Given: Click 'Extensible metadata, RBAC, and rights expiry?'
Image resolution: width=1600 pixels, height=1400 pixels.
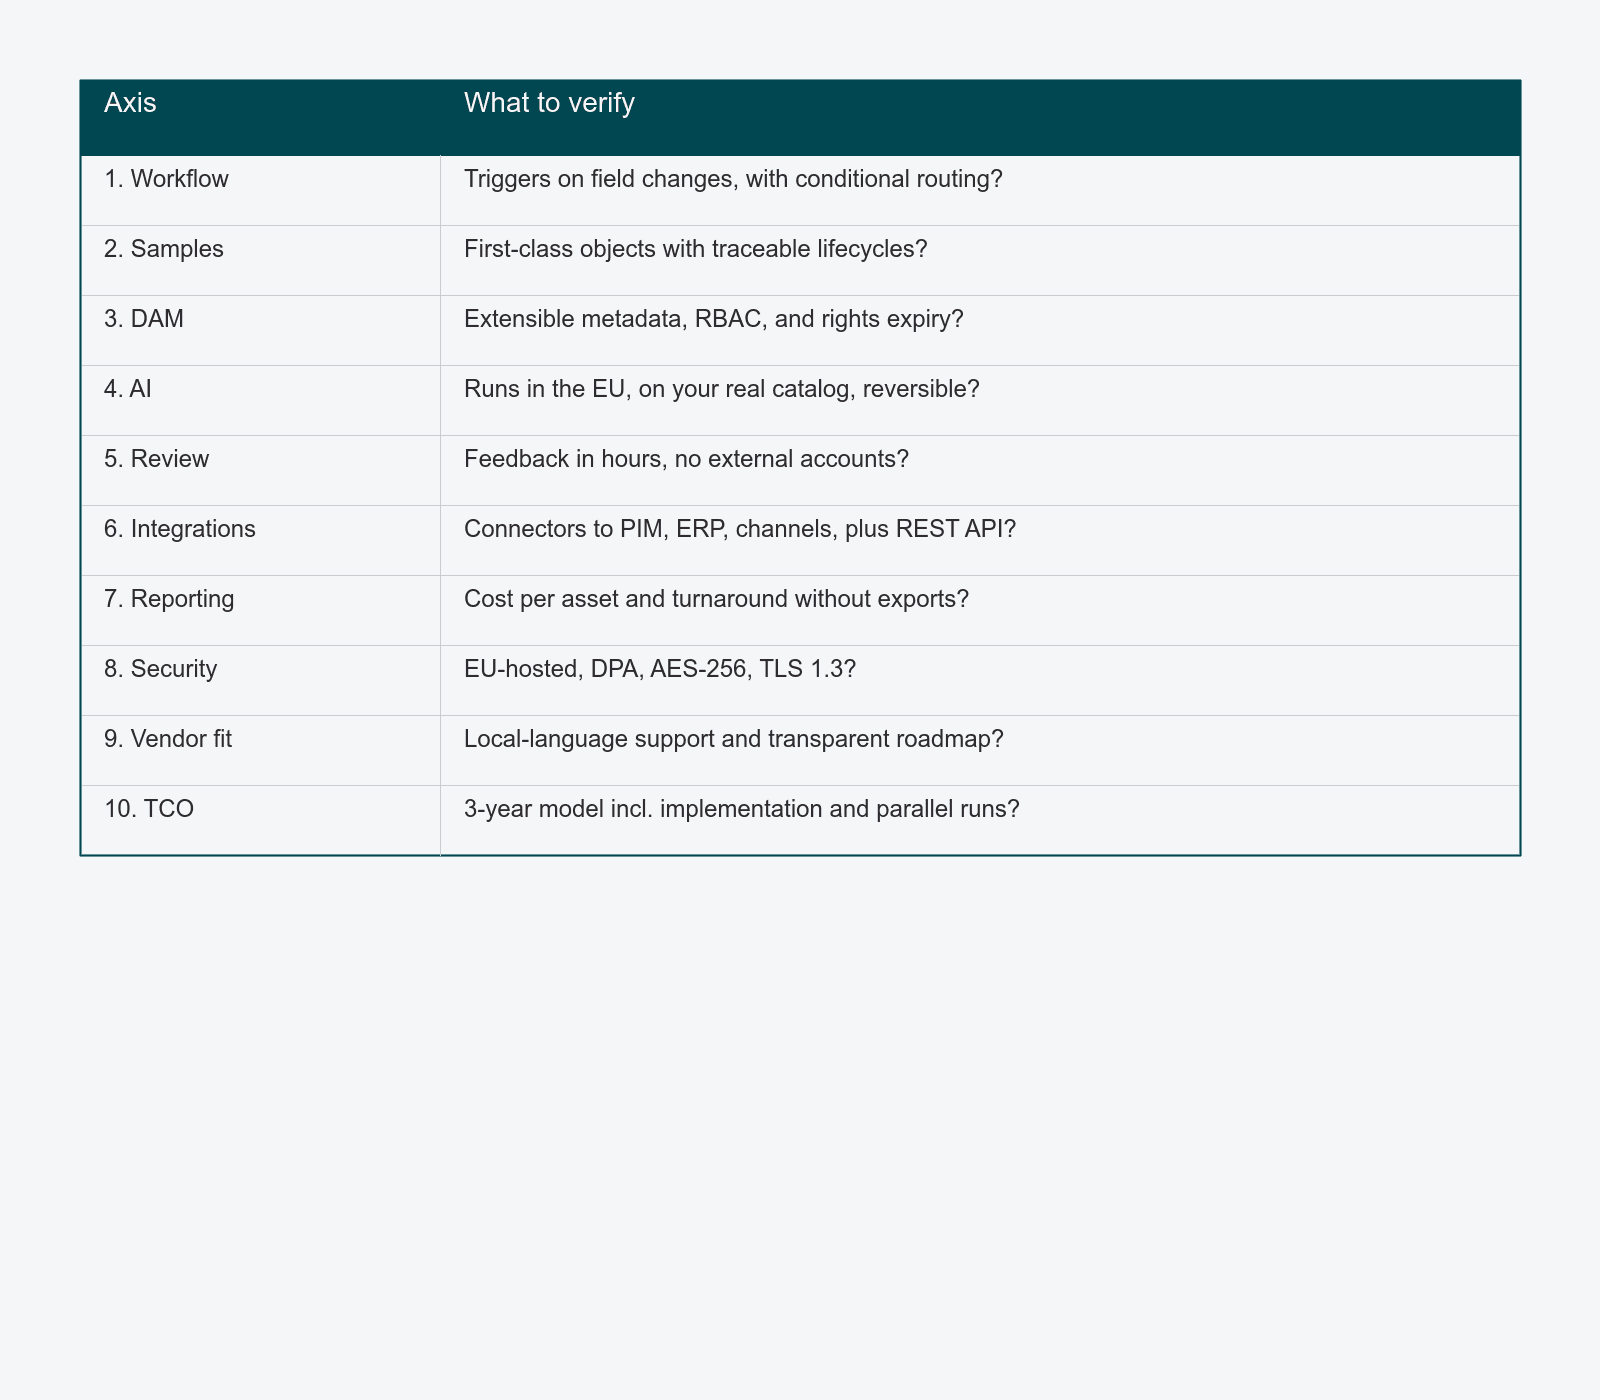Looking at the screenshot, I should click(x=714, y=319).
